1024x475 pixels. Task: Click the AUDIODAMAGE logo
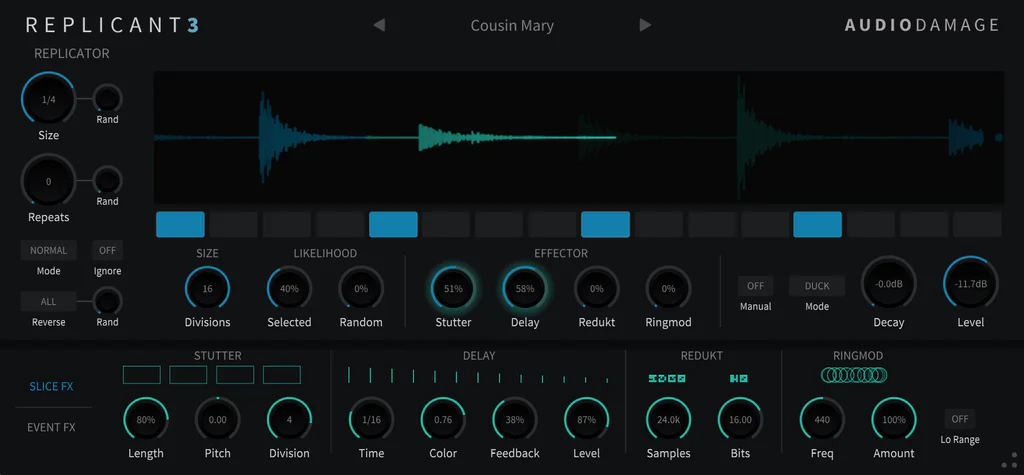(921, 25)
